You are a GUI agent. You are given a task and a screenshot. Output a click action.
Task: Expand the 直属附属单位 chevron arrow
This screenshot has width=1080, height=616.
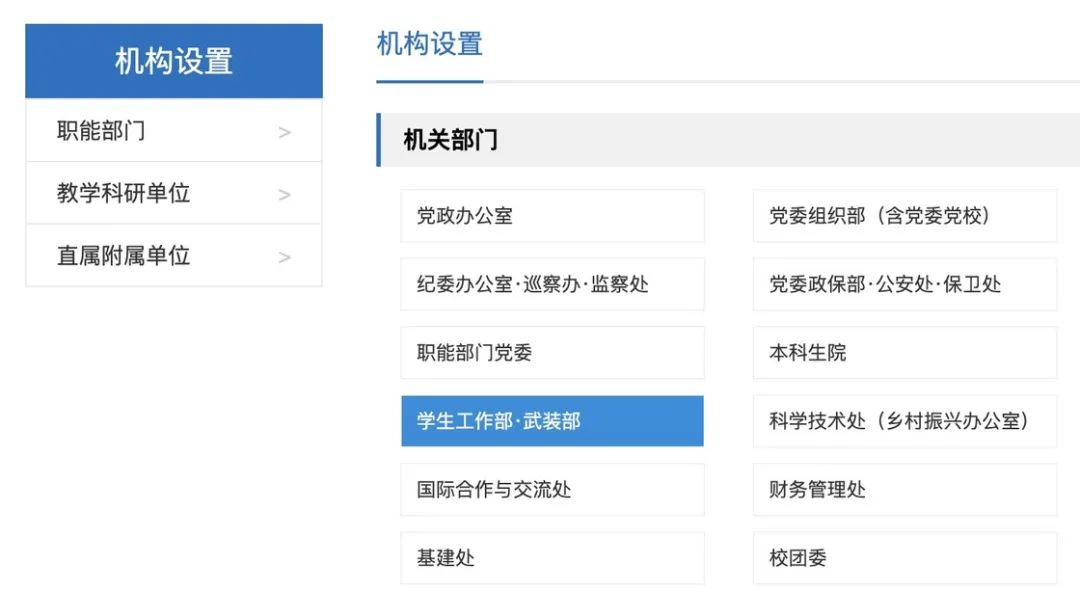click(x=285, y=257)
